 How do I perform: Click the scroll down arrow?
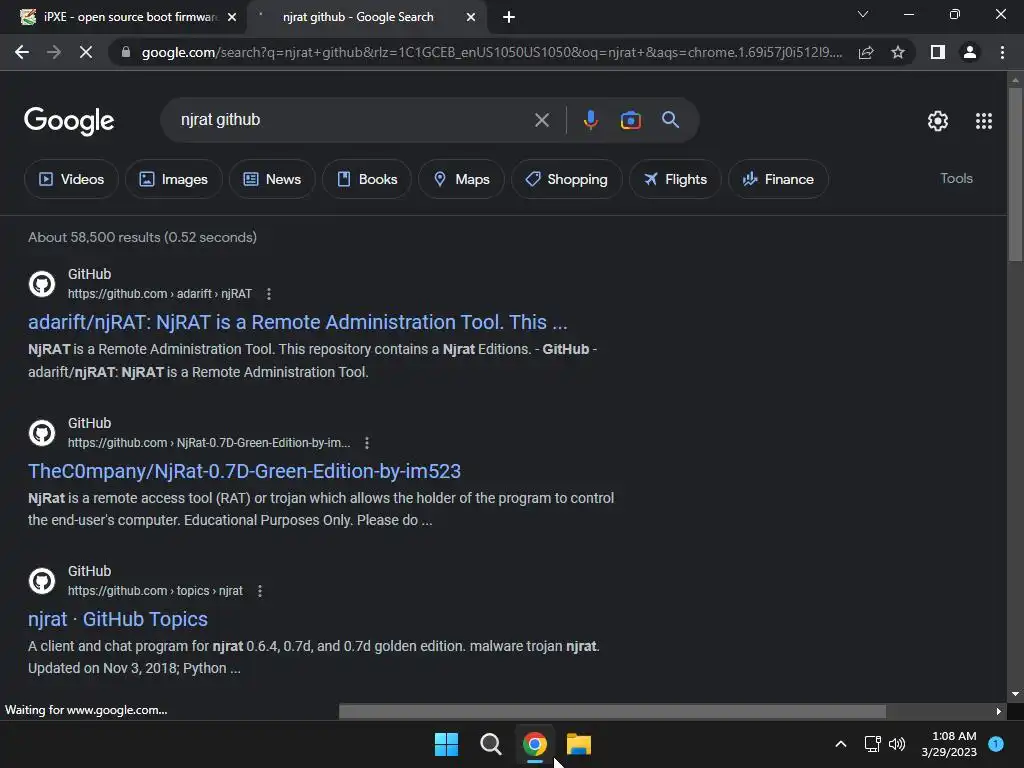pos(1015,694)
